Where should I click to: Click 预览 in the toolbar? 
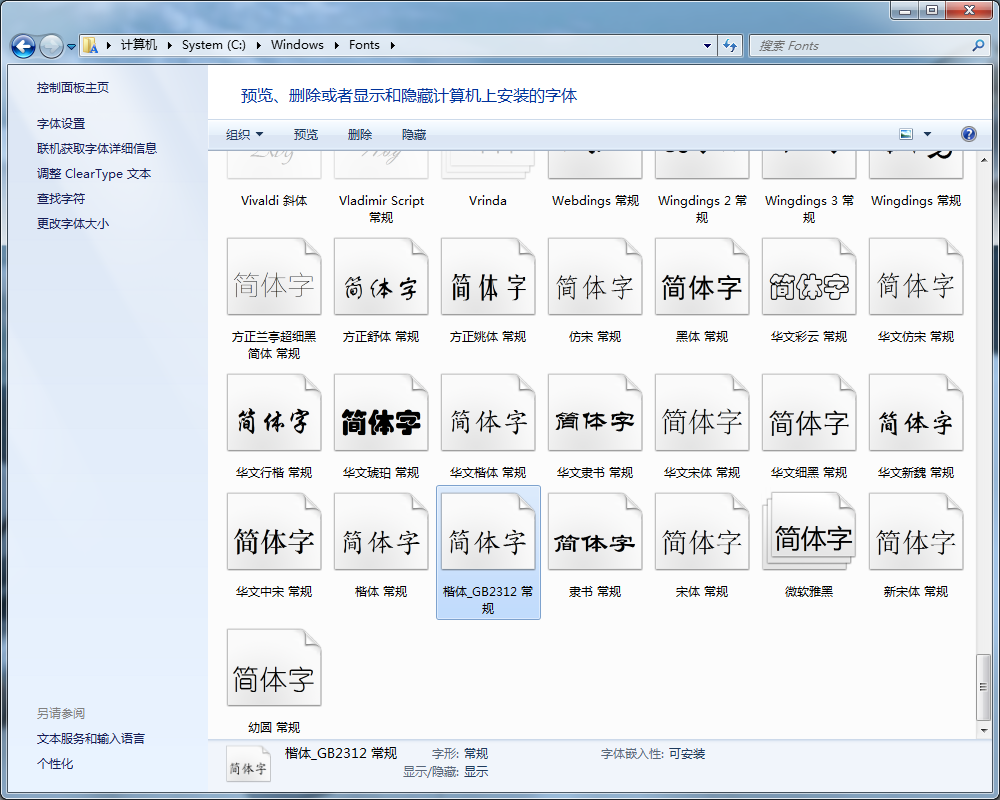305,135
